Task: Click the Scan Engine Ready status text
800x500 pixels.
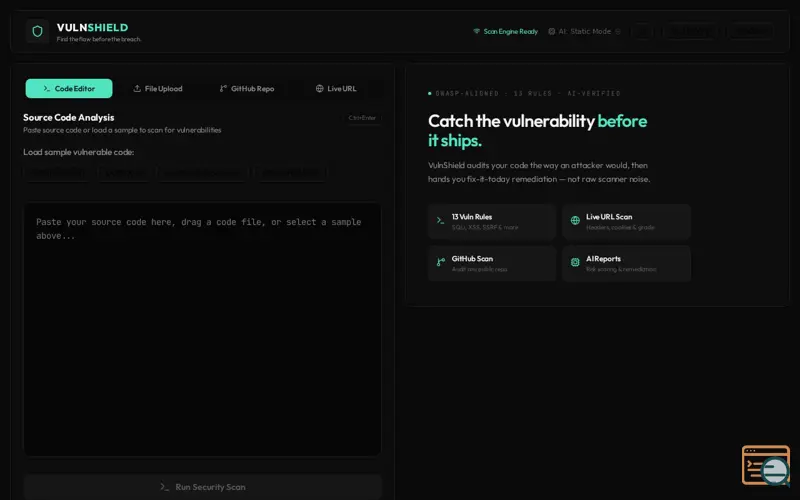Action: point(511,32)
